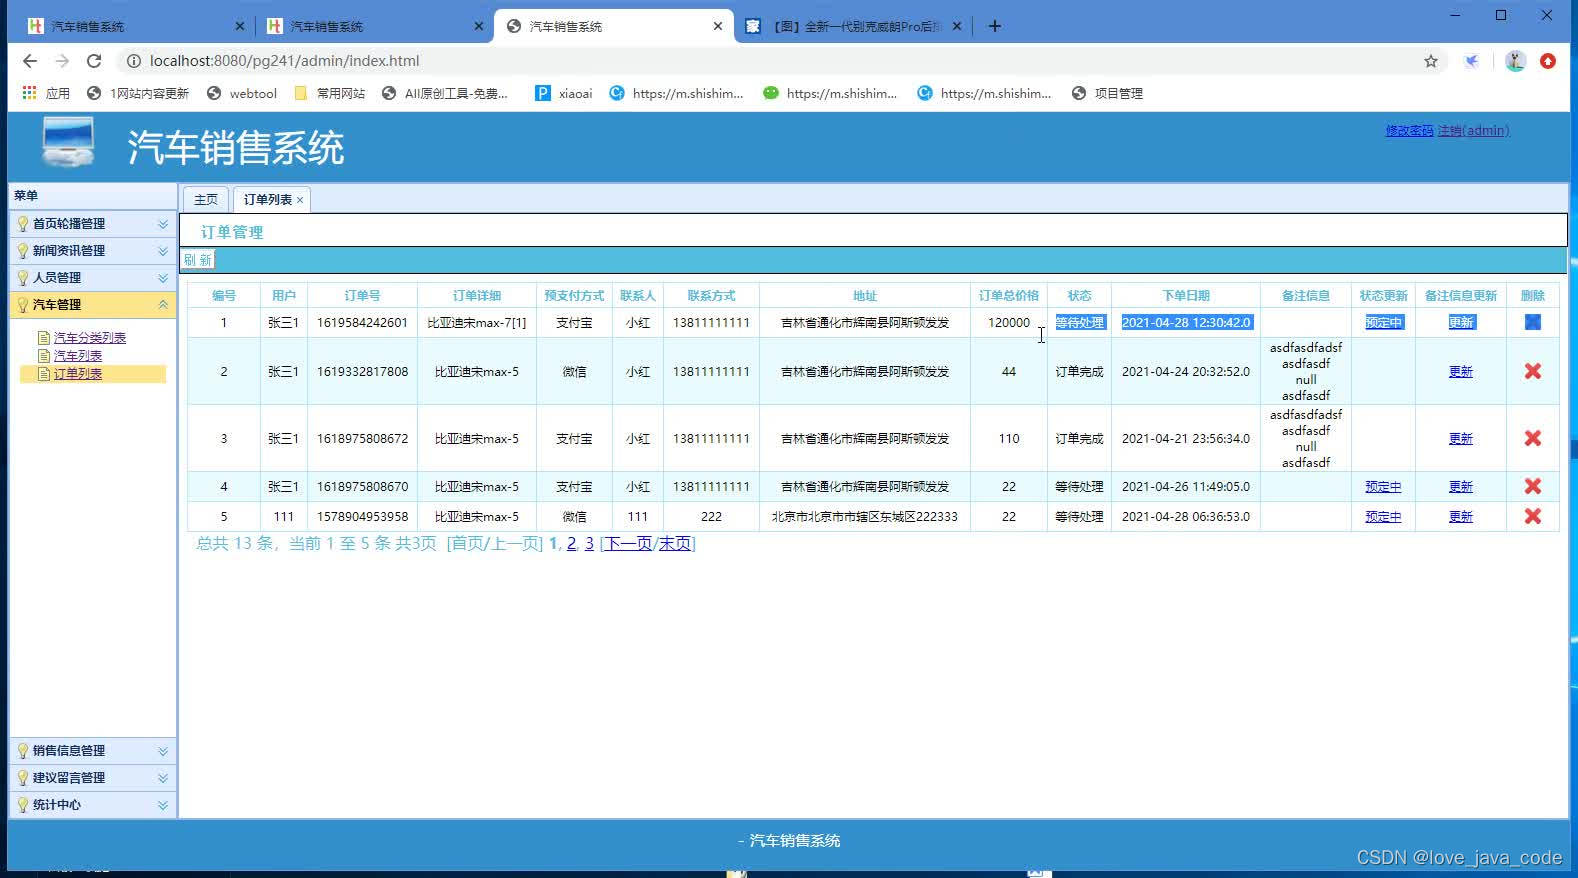Open AII原创工具 bookmark
The image size is (1578, 878).
tap(445, 93)
